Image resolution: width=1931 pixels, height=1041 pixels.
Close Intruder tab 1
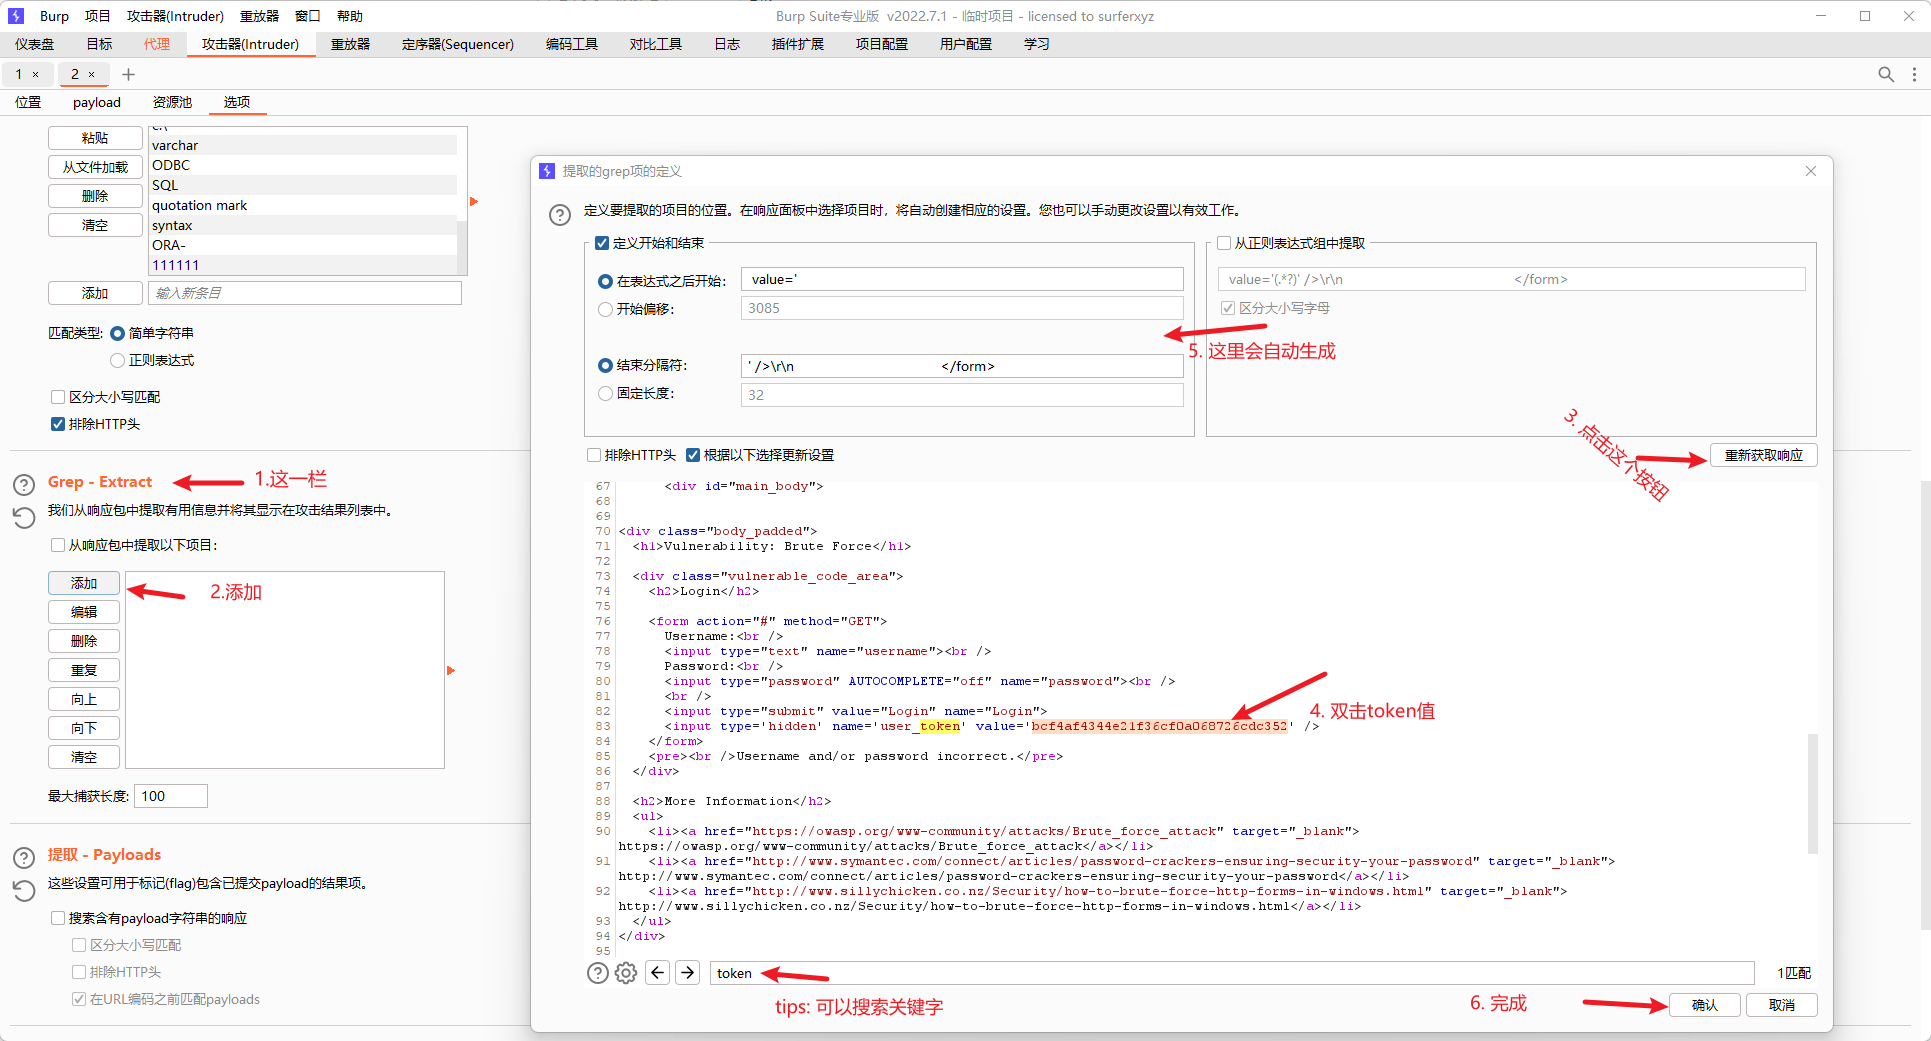click(36, 74)
